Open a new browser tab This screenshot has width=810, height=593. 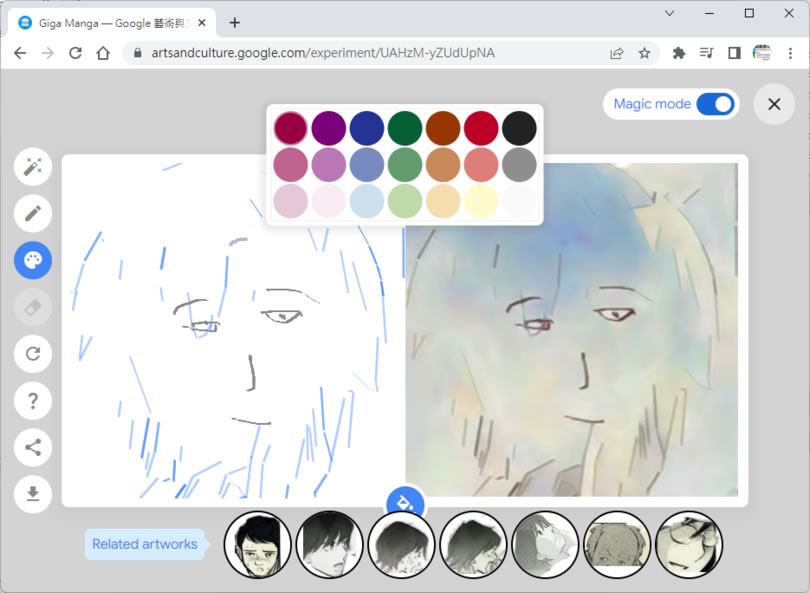(x=235, y=23)
